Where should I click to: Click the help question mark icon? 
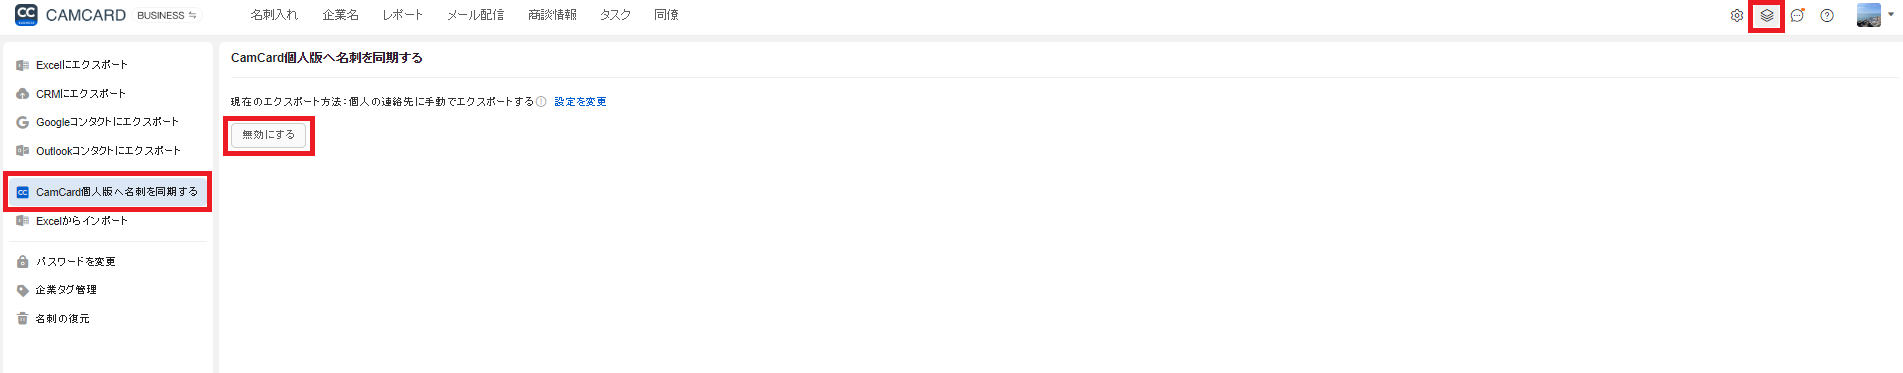(1827, 16)
